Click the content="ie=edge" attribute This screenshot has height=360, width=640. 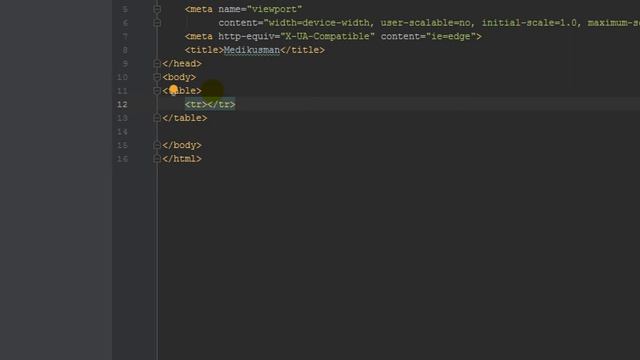coord(428,36)
